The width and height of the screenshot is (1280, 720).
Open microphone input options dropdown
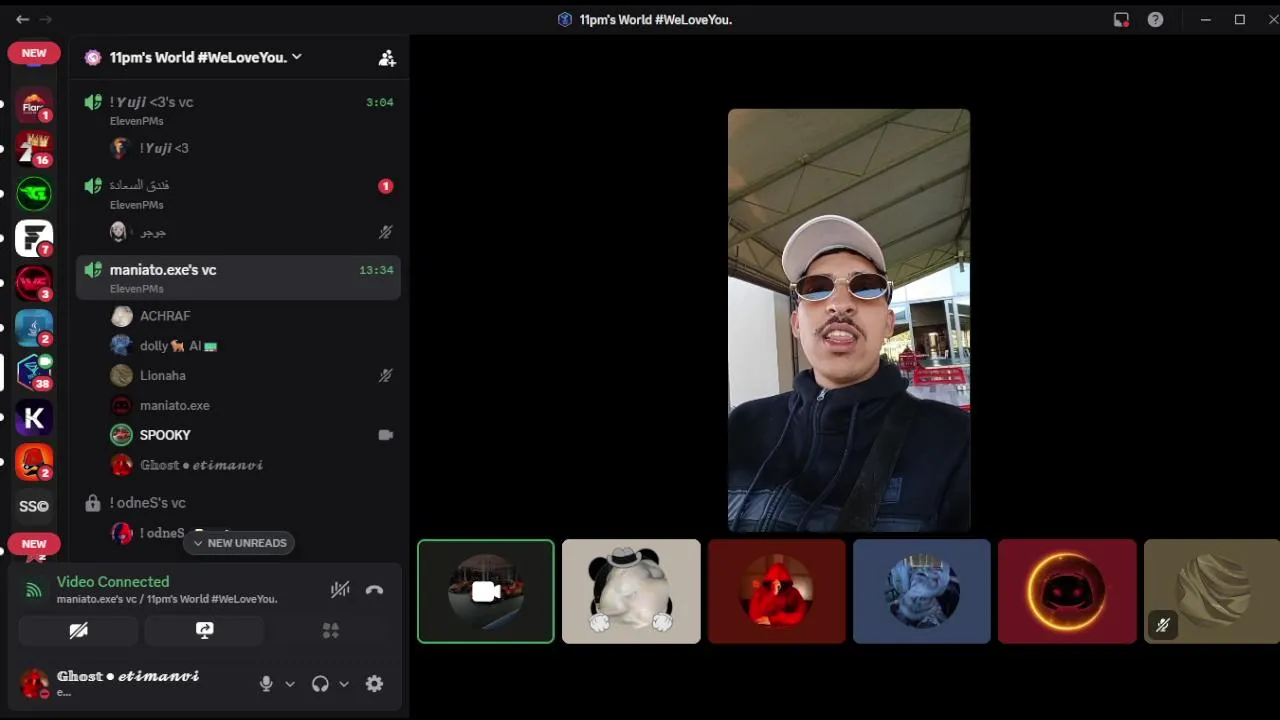click(290, 684)
